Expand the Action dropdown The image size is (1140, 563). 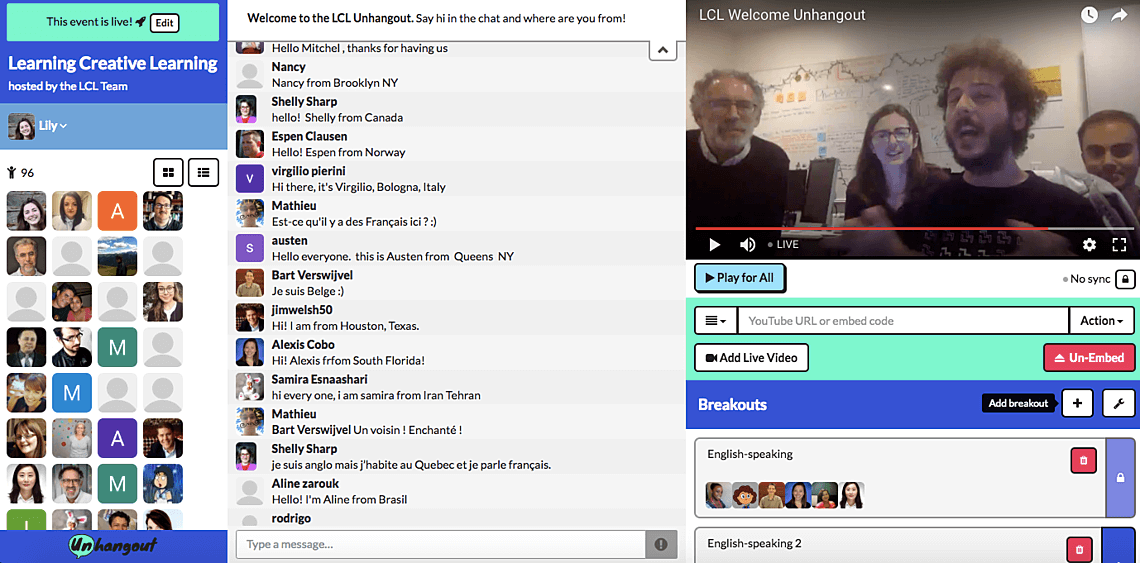pyautogui.click(x=1102, y=321)
